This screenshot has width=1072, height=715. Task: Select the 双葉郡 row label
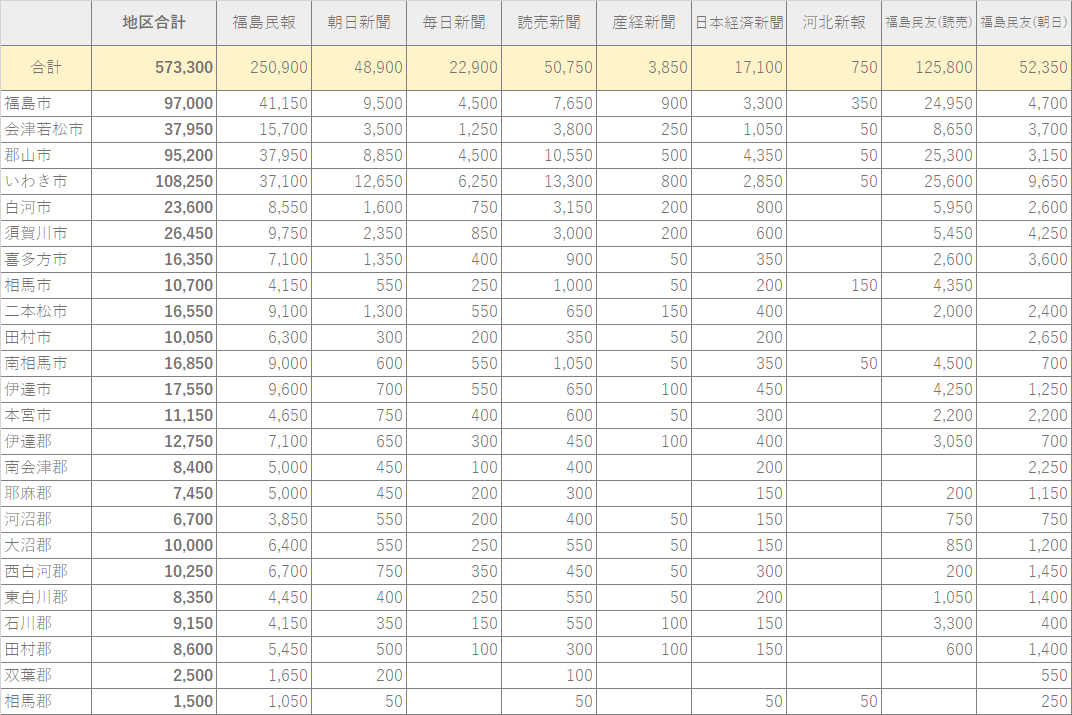[x=46, y=675]
